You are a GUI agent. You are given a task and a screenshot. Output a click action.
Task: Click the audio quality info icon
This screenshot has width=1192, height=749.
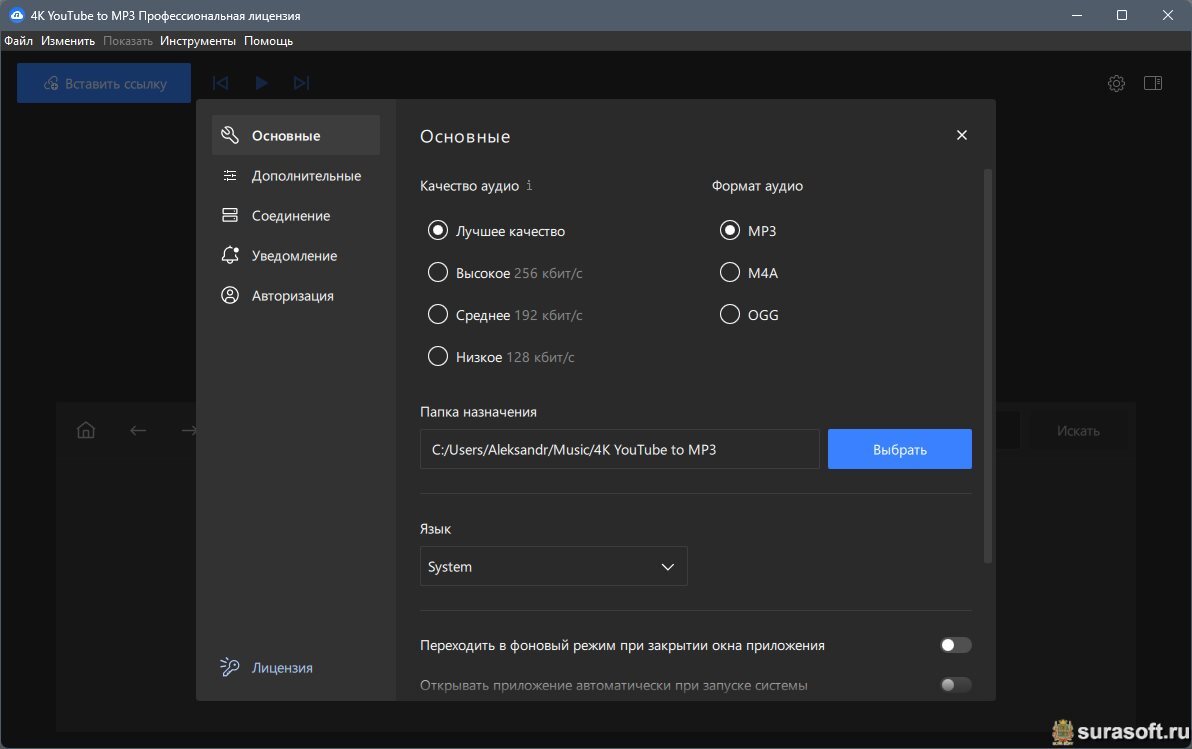[x=529, y=186]
